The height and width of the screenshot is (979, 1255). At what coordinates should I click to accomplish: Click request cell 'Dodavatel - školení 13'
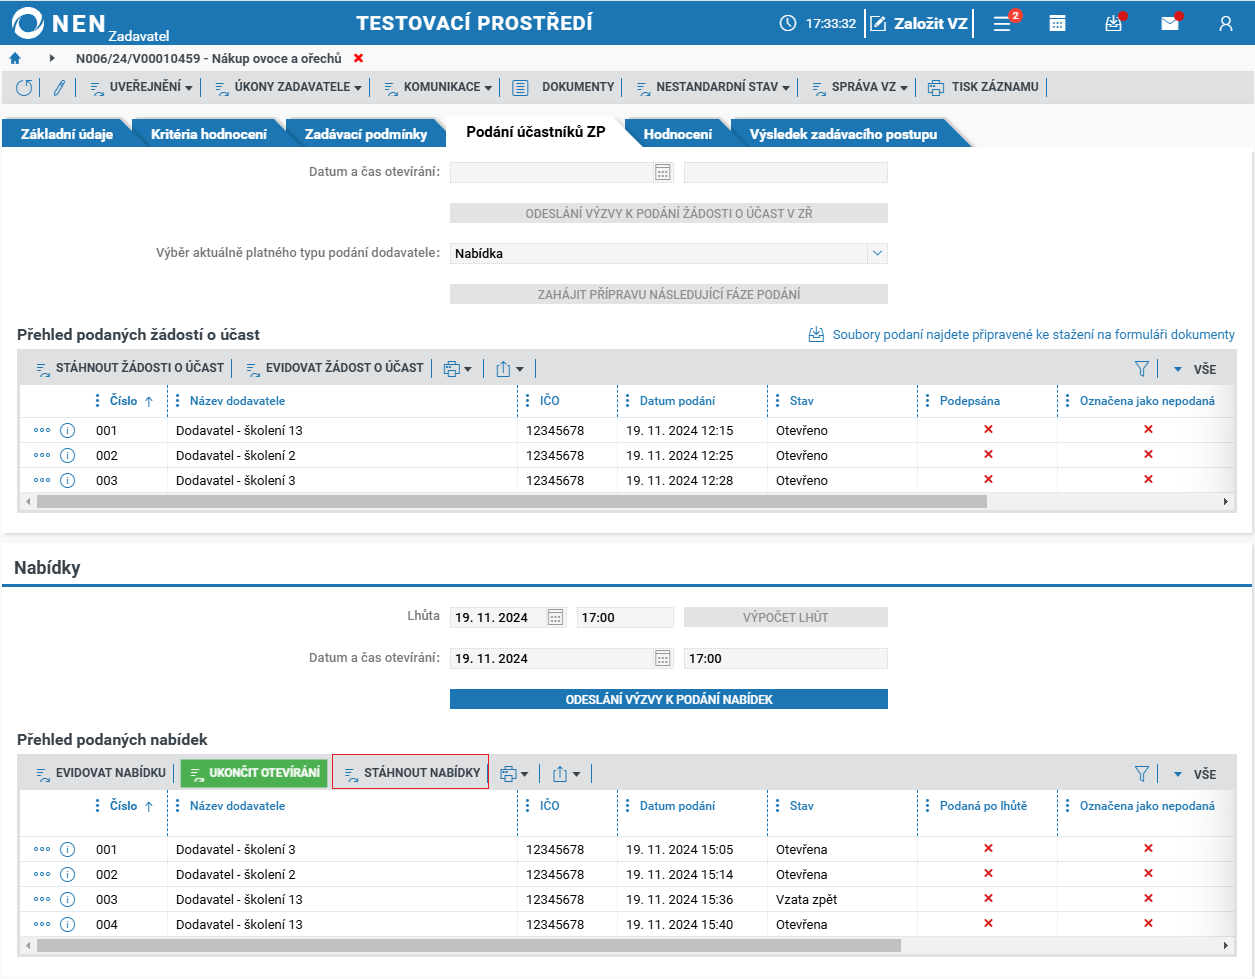239,430
